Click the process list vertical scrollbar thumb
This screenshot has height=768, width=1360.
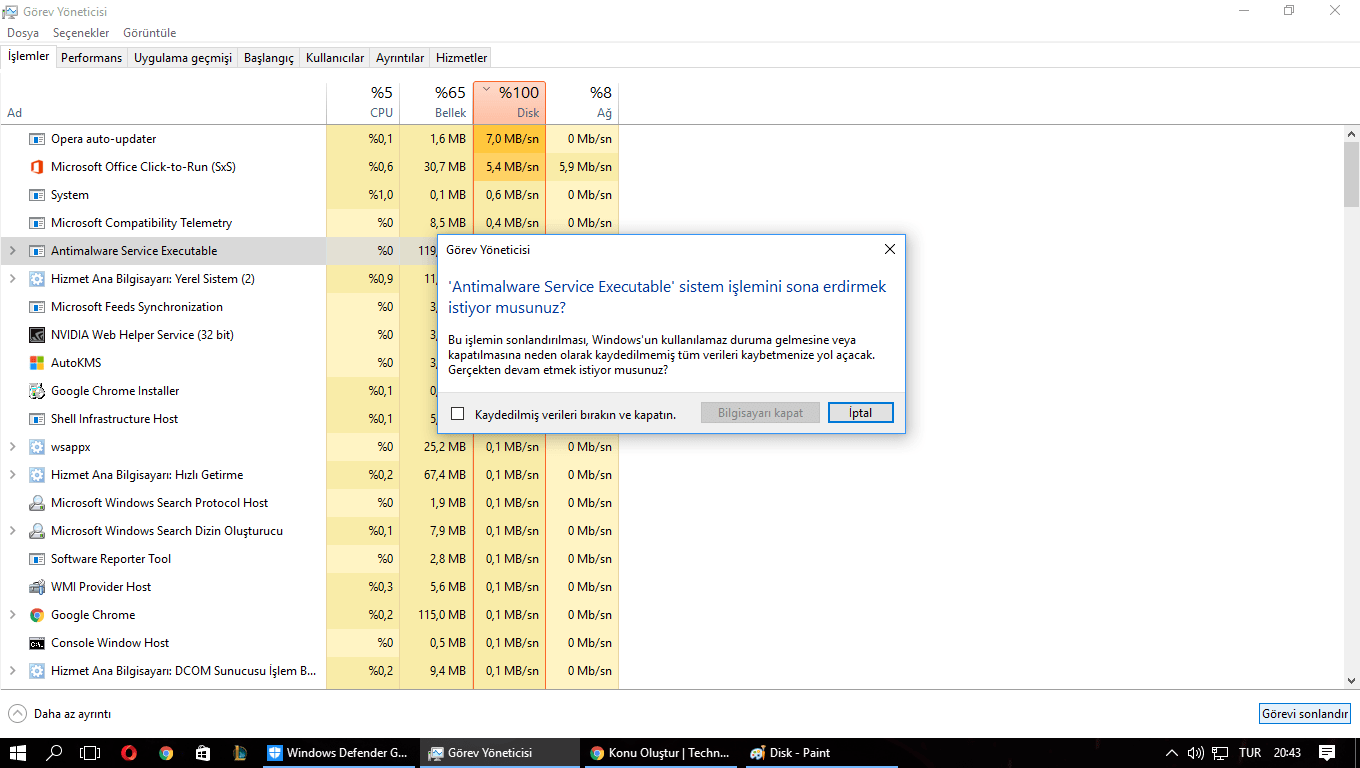pos(1351,172)
